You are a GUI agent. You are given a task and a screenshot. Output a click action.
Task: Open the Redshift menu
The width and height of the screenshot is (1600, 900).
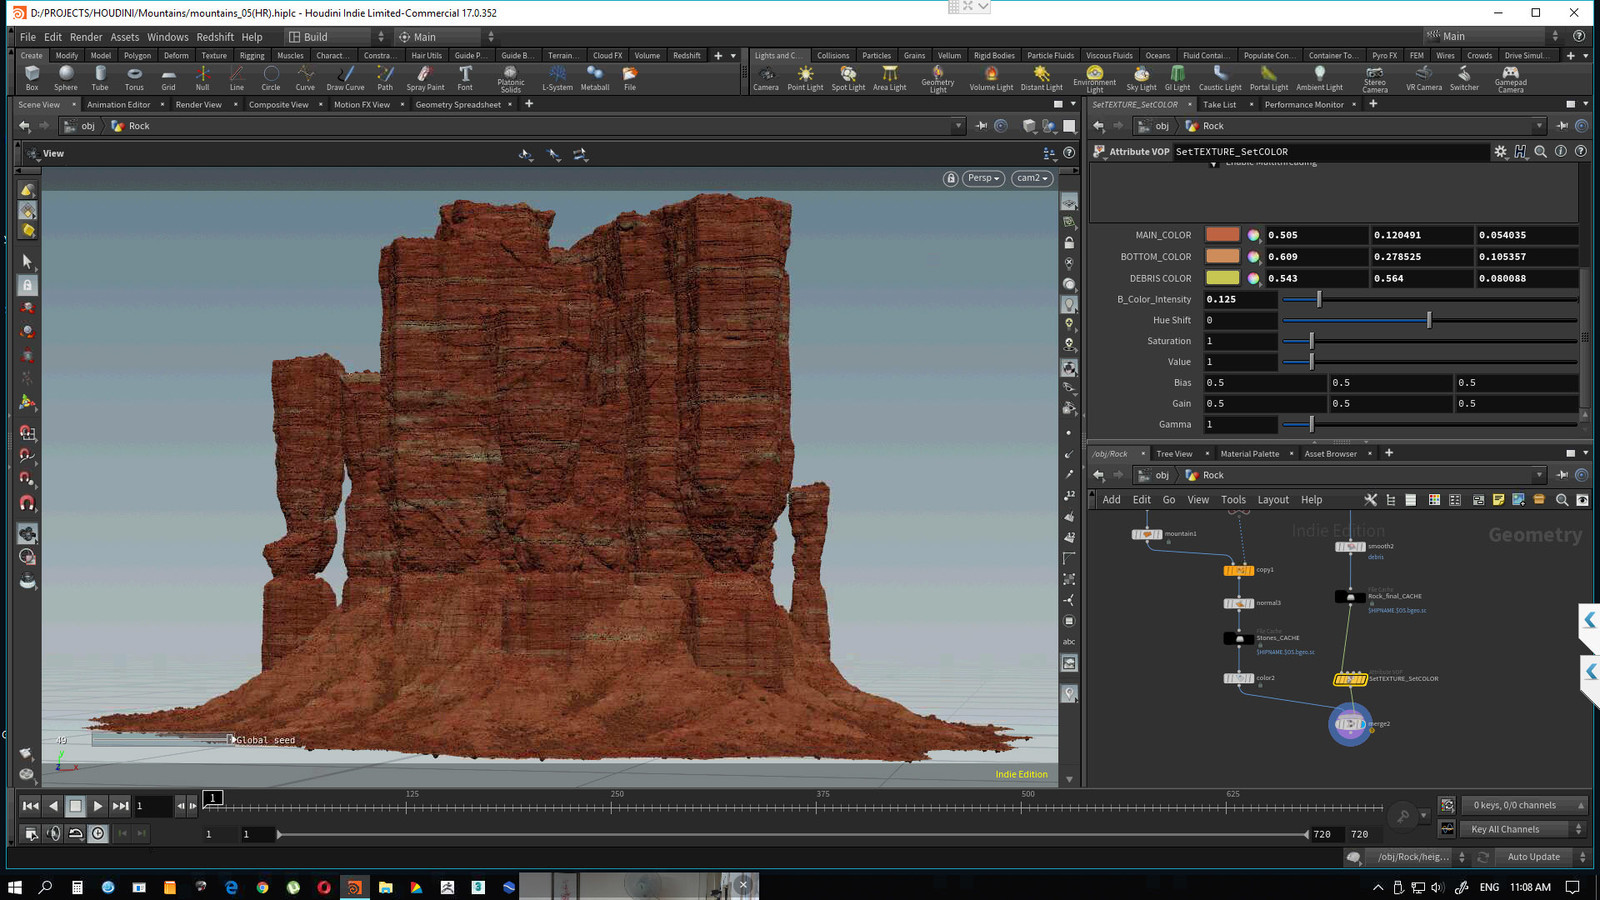(x=215, y=37)
